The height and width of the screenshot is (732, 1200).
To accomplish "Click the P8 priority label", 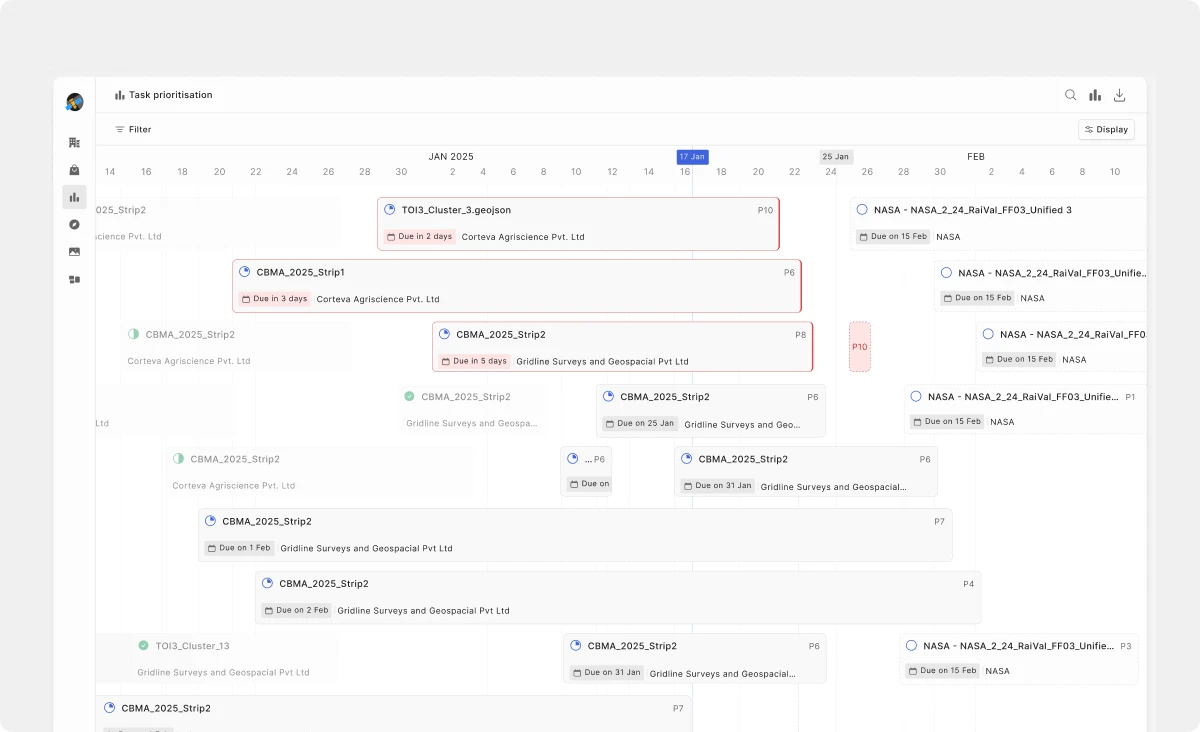I will [800, 335].
